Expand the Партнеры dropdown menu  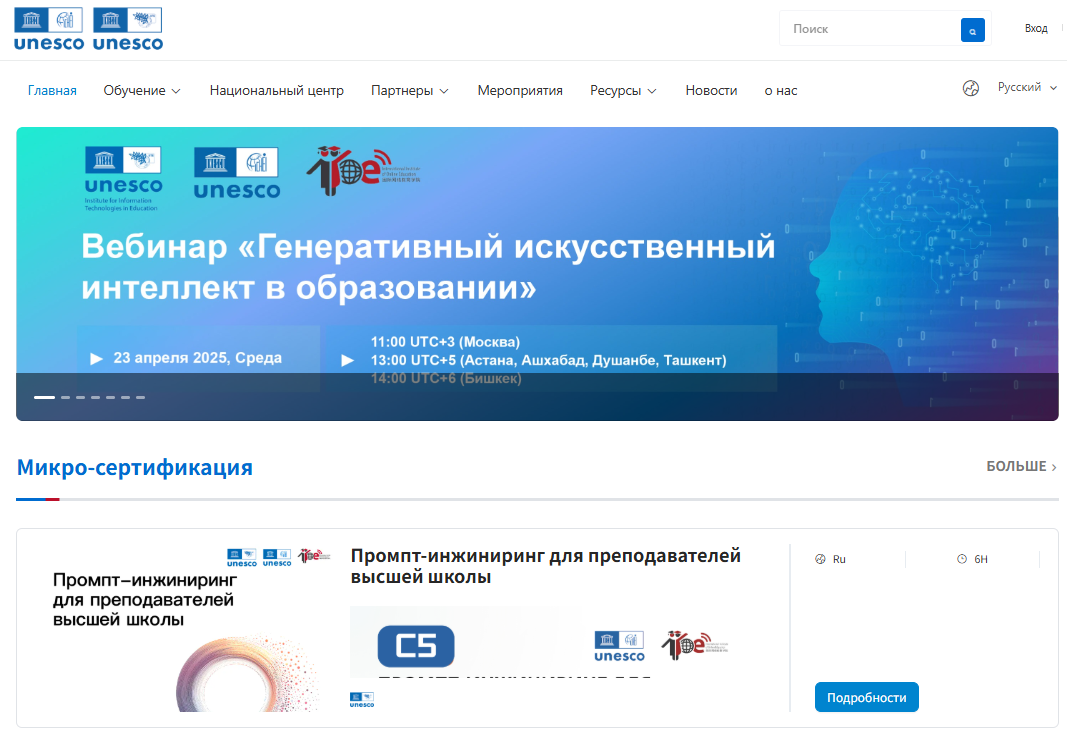pyautogui.click(x=409, y=90)
